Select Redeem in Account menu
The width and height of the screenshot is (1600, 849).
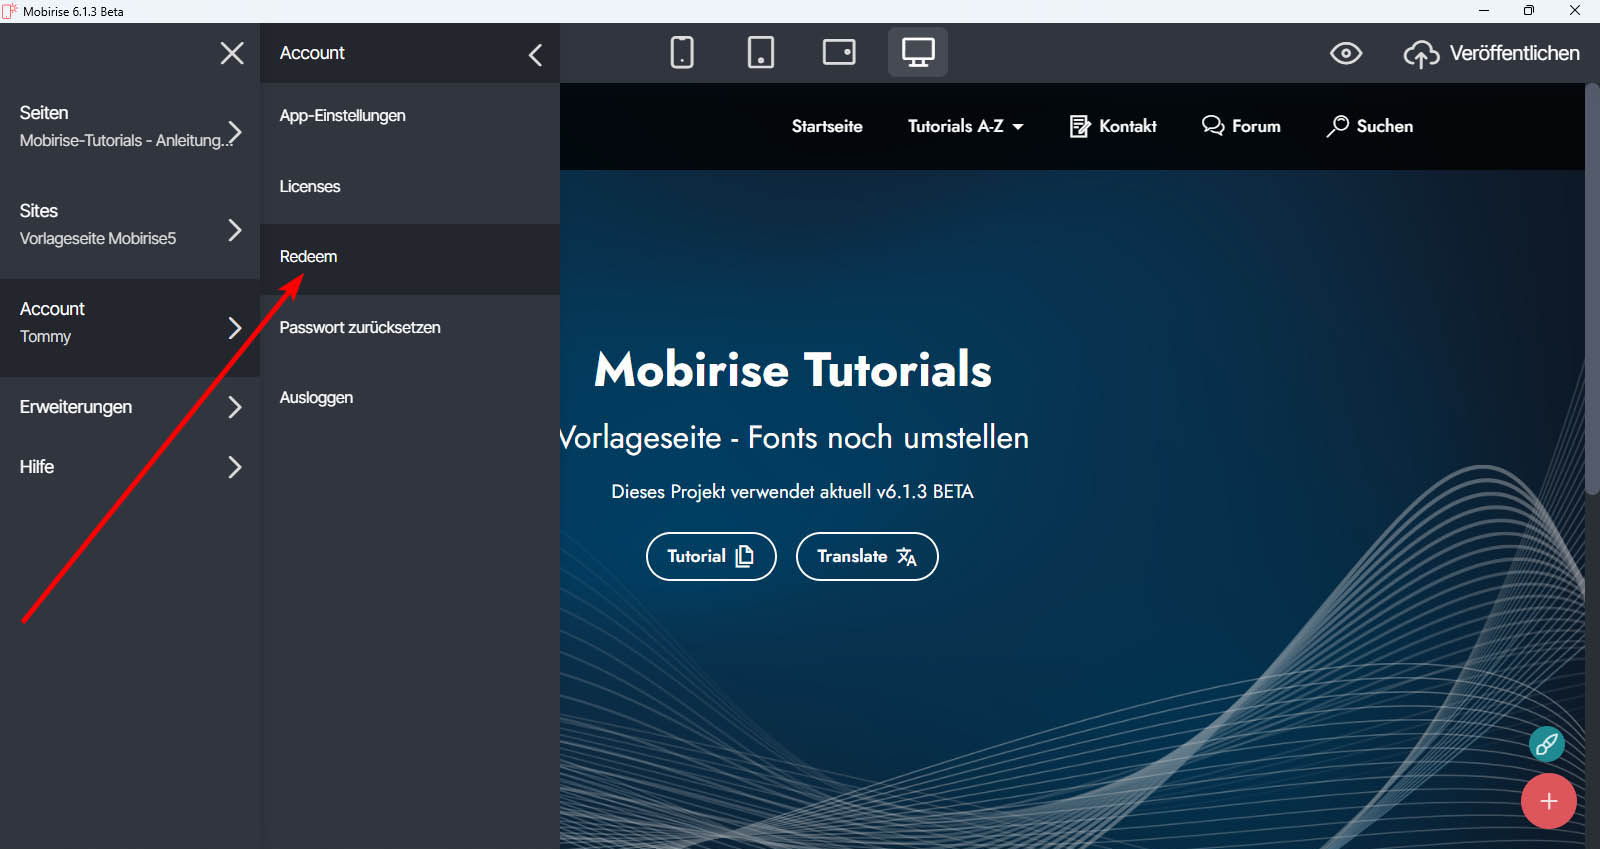309,257
